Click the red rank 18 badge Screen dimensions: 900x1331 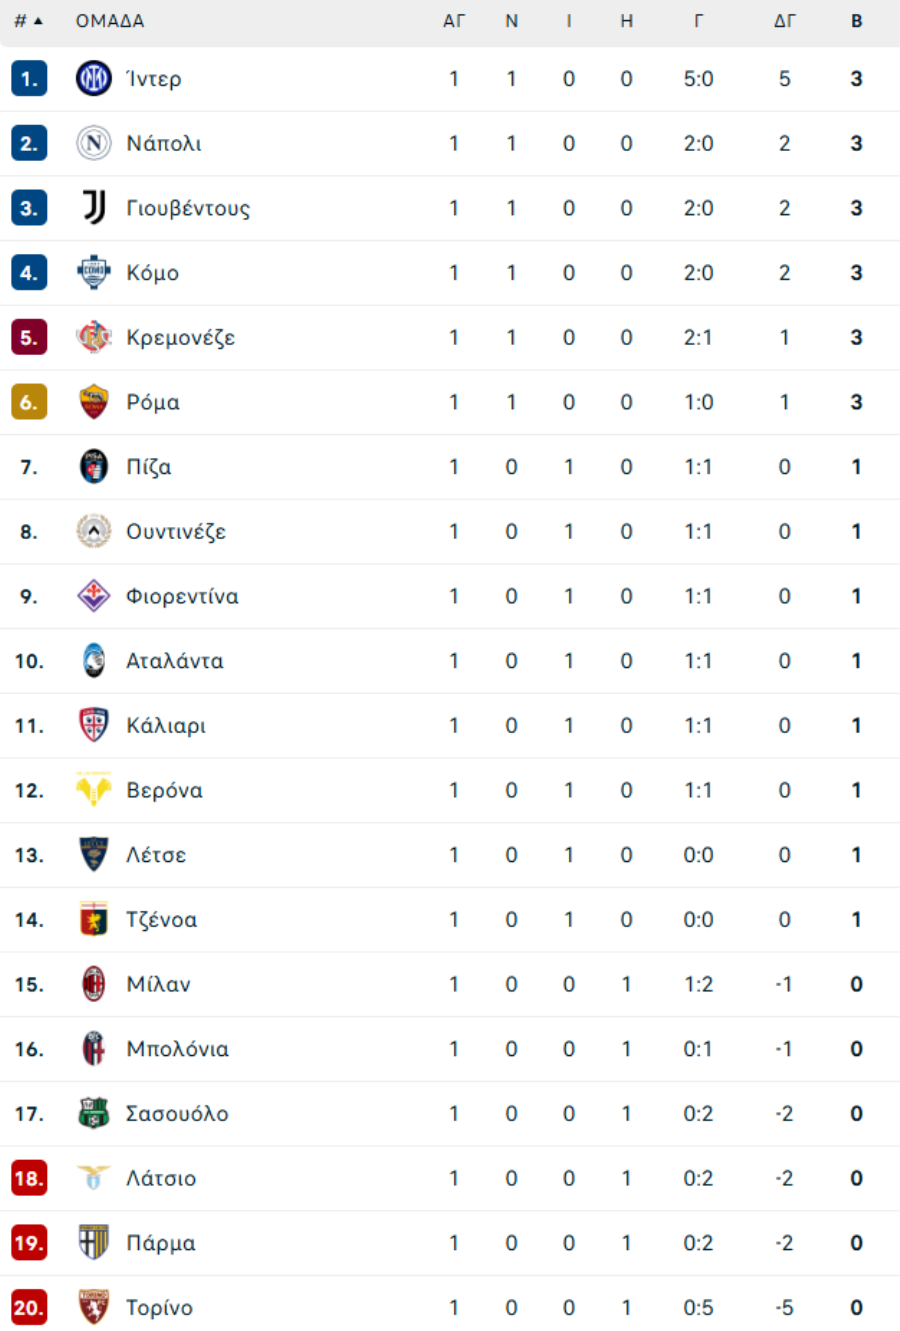click(29, 1178)
